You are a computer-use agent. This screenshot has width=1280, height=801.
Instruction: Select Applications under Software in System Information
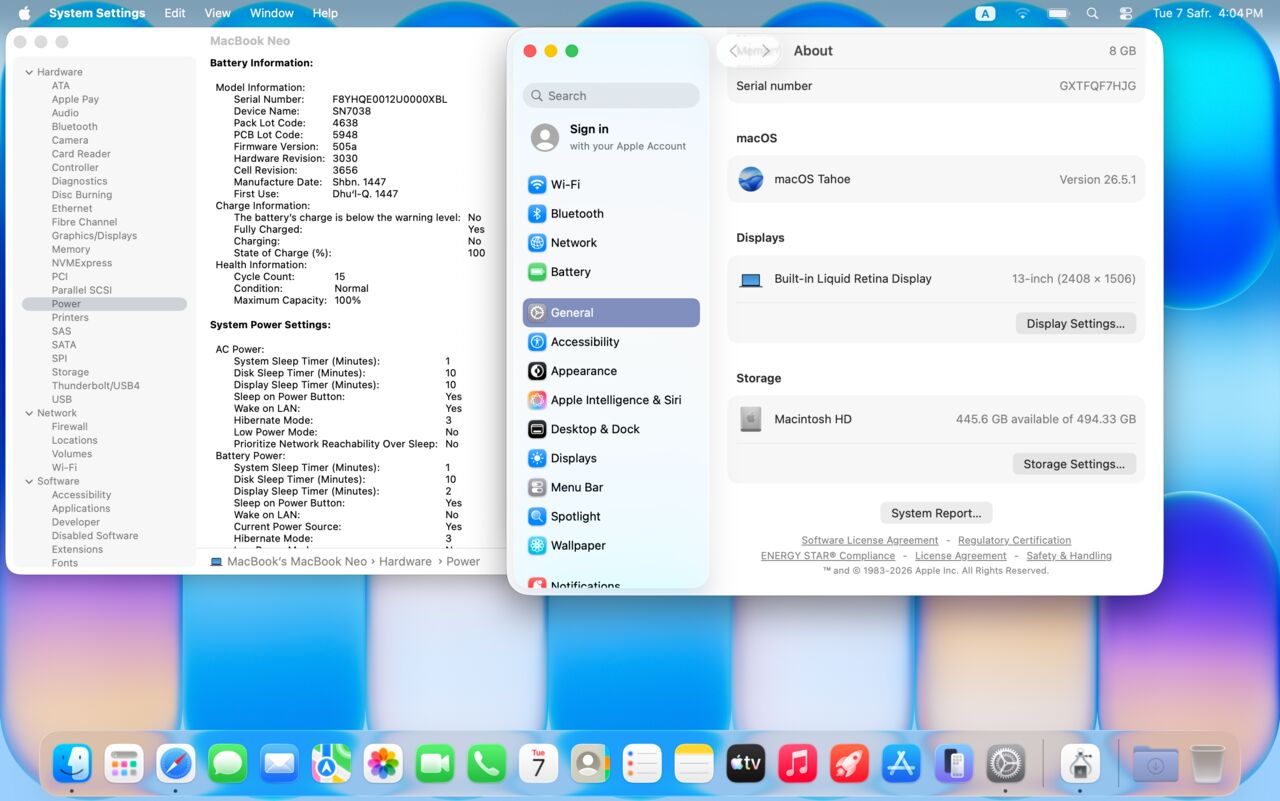pos(81,509)
